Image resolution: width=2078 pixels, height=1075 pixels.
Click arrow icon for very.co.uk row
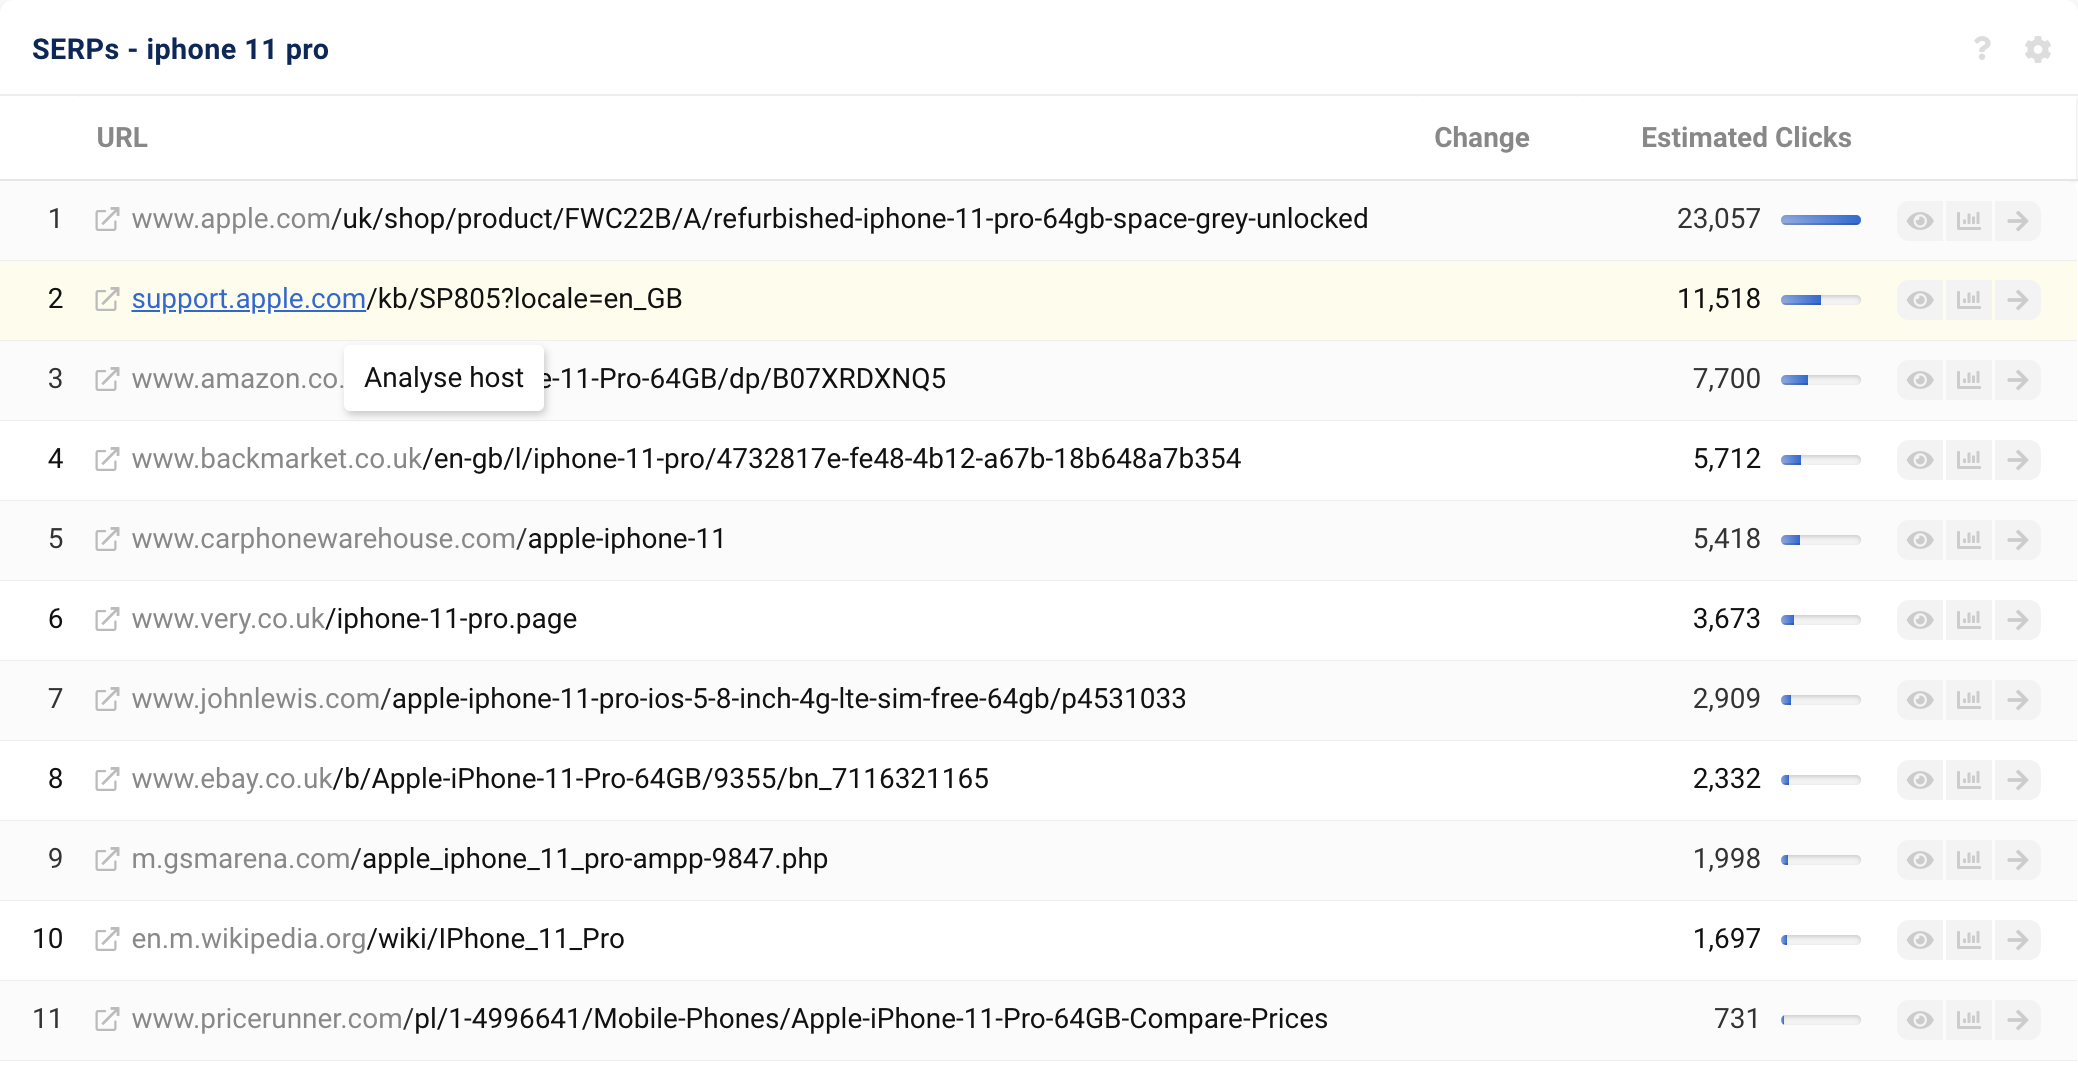[2018, 620]
